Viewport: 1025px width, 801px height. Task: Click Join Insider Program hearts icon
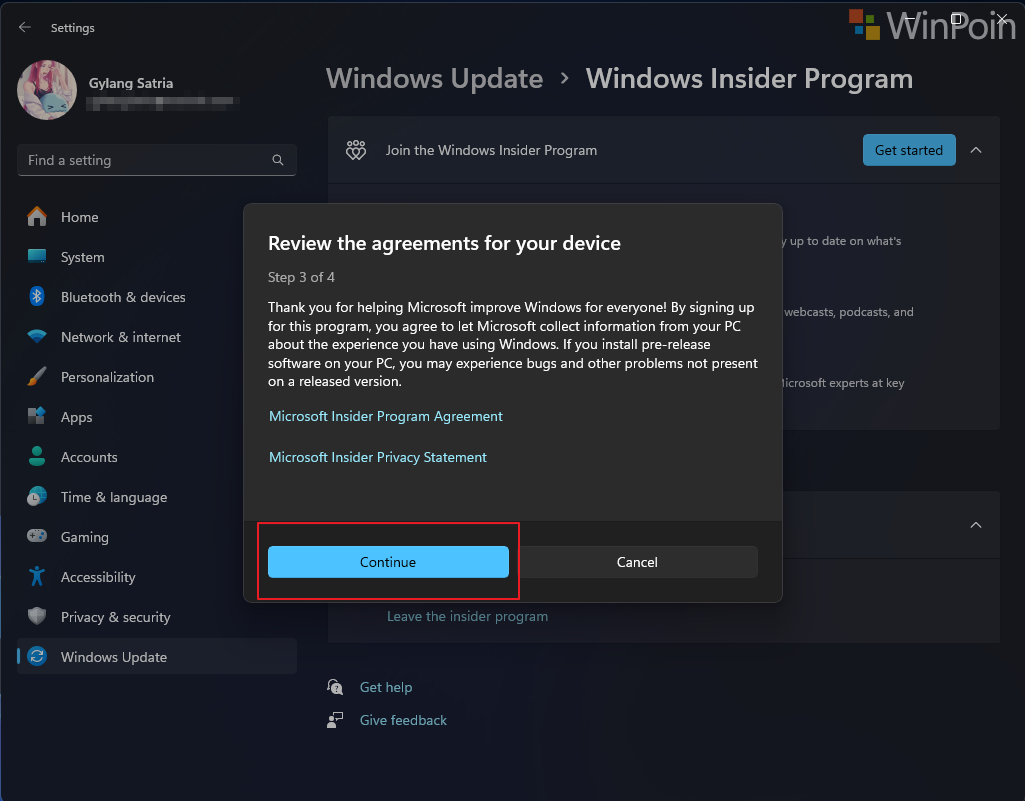pyautogui.click(x=356, y=150)
